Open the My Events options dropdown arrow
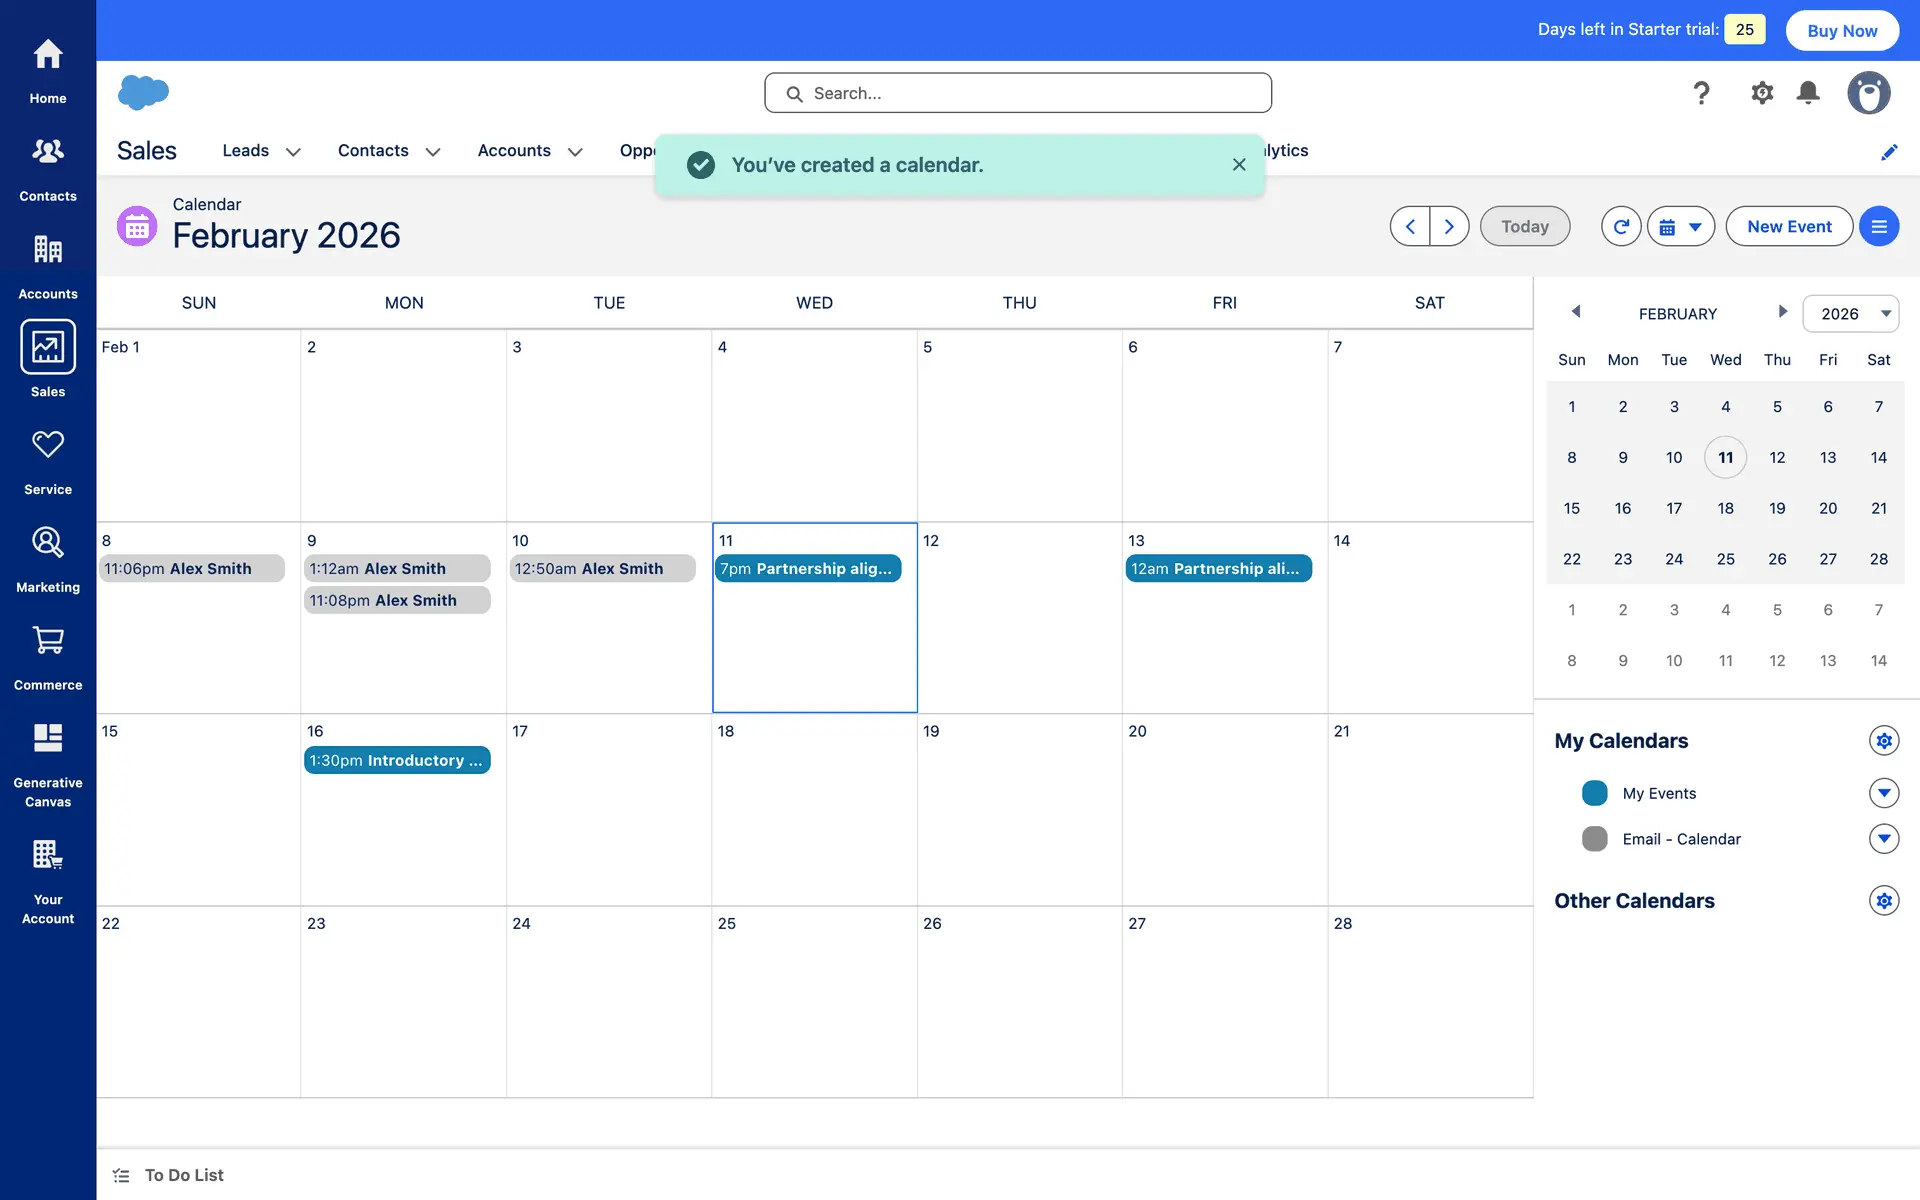The height and width of the screenshot is (1200, 1920). [x=1883, y=793]
